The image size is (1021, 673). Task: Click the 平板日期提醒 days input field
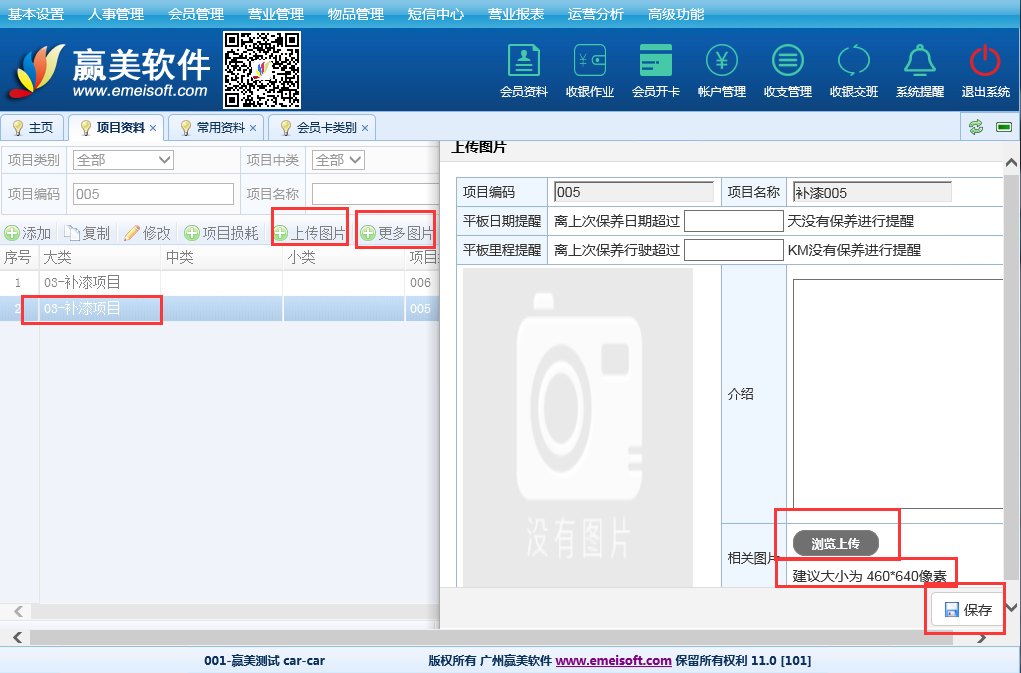733,221
